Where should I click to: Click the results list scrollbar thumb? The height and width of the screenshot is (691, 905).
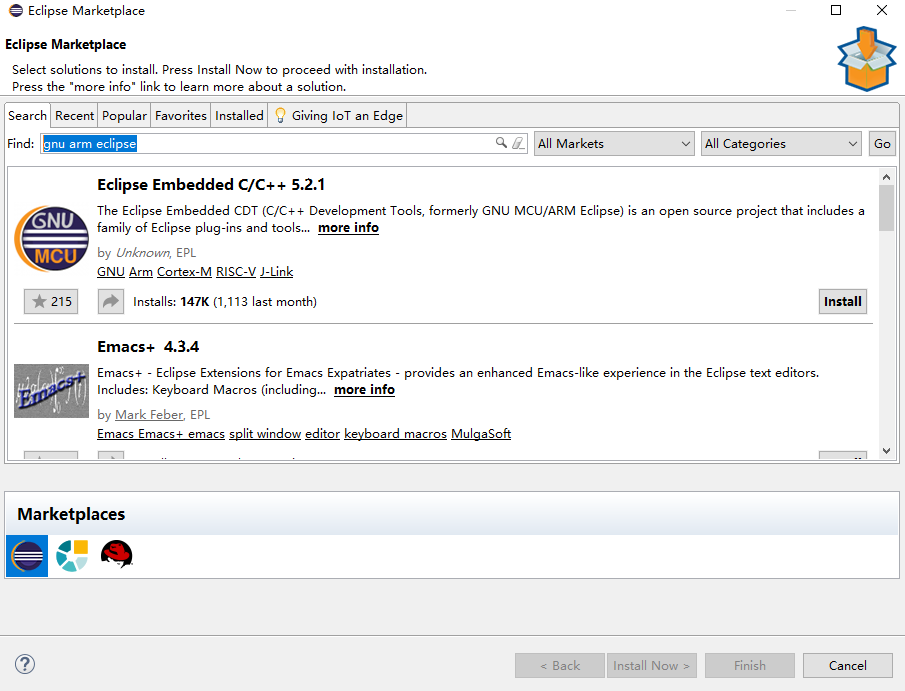pos(887,208)
